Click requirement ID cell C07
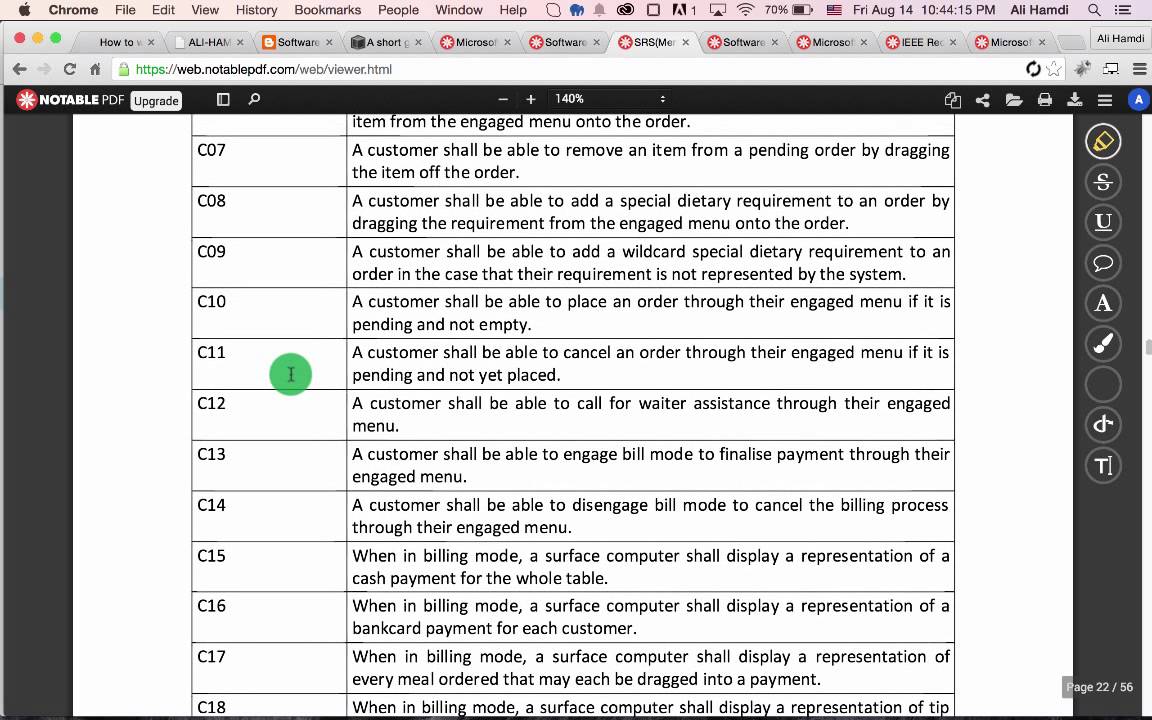The width and height of the screenshot is (1152, 720). click(269, 161)
